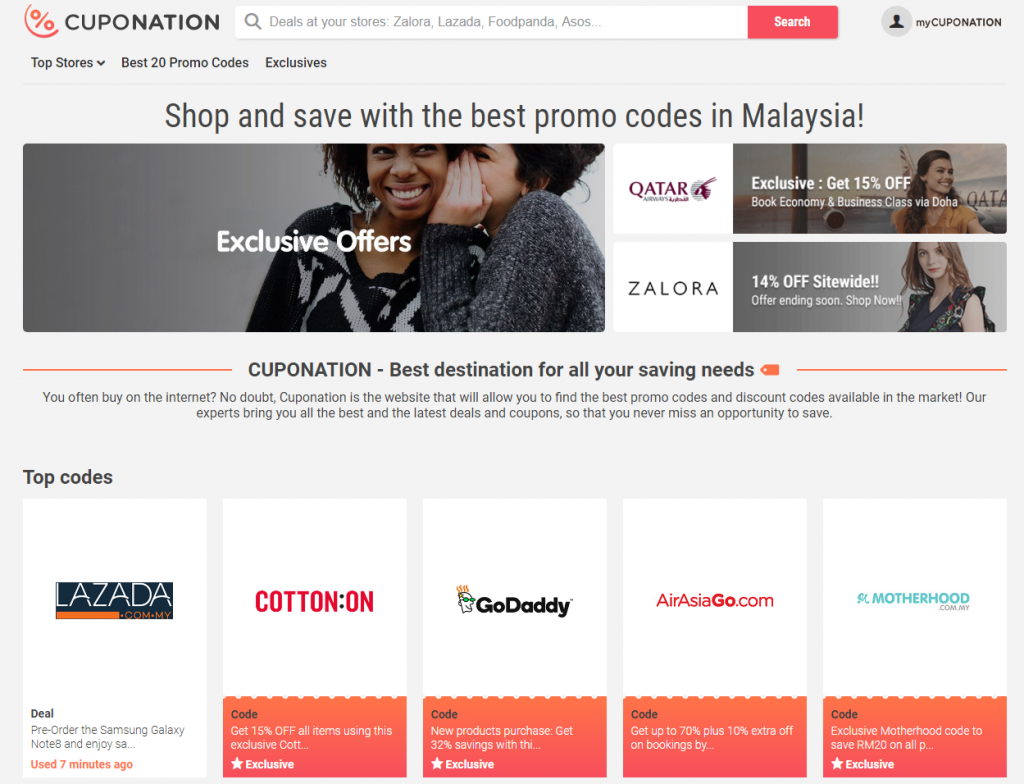
Task: Click the Cuponation percent logo icon
Action: [x=40, y=22]
